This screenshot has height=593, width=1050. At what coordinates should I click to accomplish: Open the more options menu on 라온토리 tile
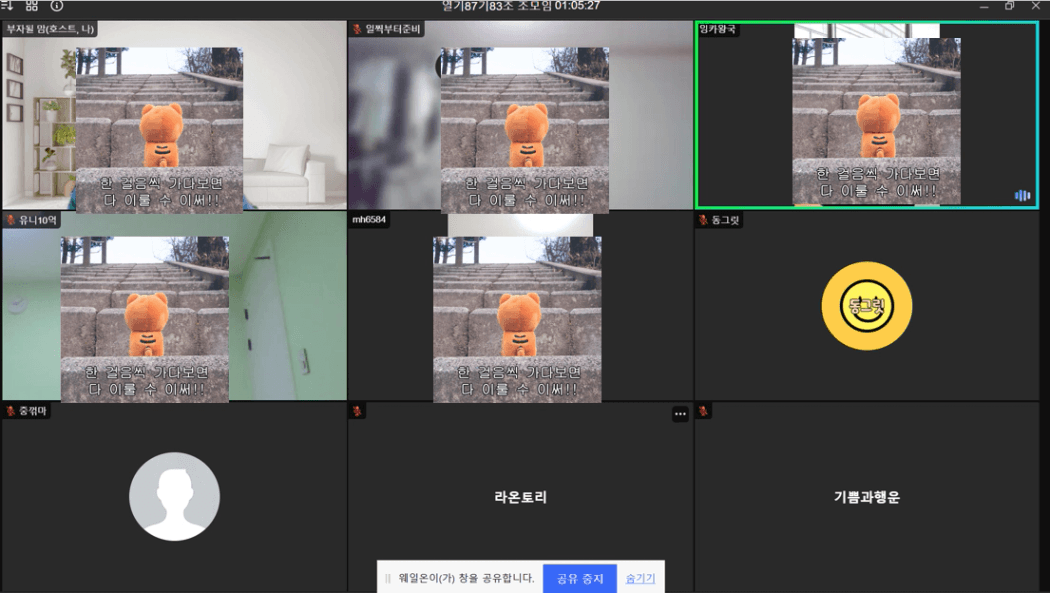coord(680,414)
